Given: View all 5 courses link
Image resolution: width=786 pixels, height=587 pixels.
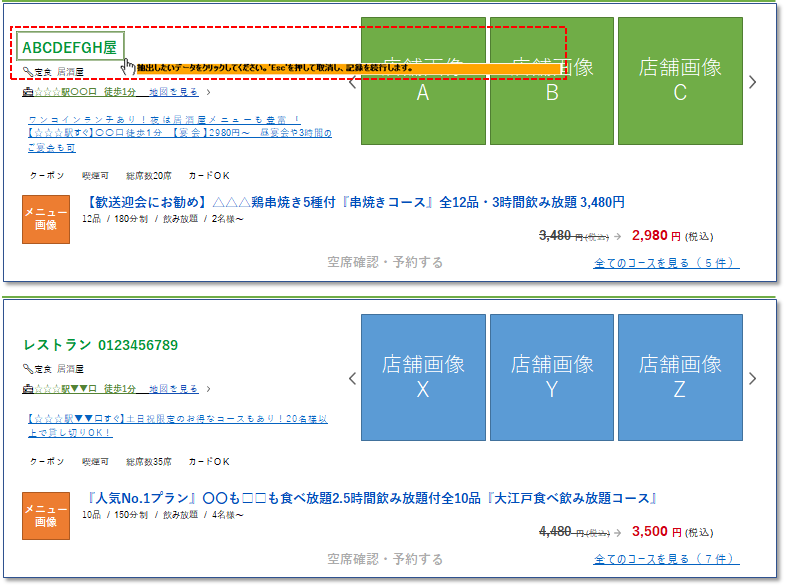Looking at the screenshot, I should tap(666, 263).
